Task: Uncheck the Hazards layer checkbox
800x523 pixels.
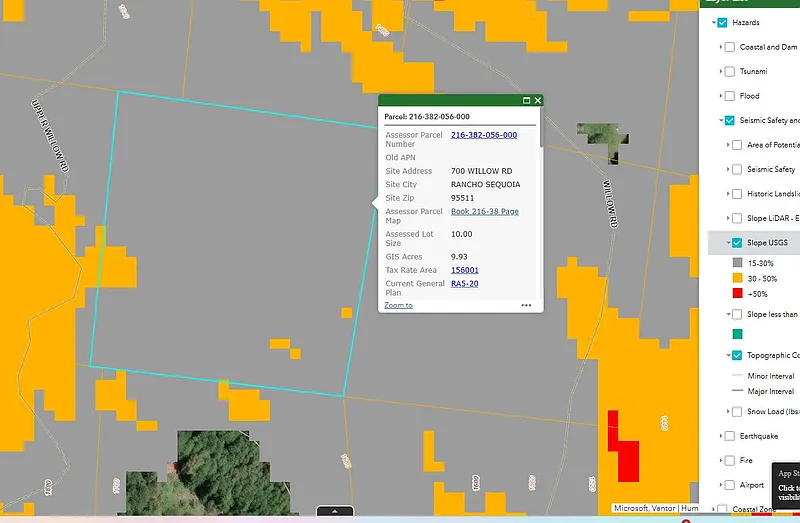Action: click(x=722, y=22)
